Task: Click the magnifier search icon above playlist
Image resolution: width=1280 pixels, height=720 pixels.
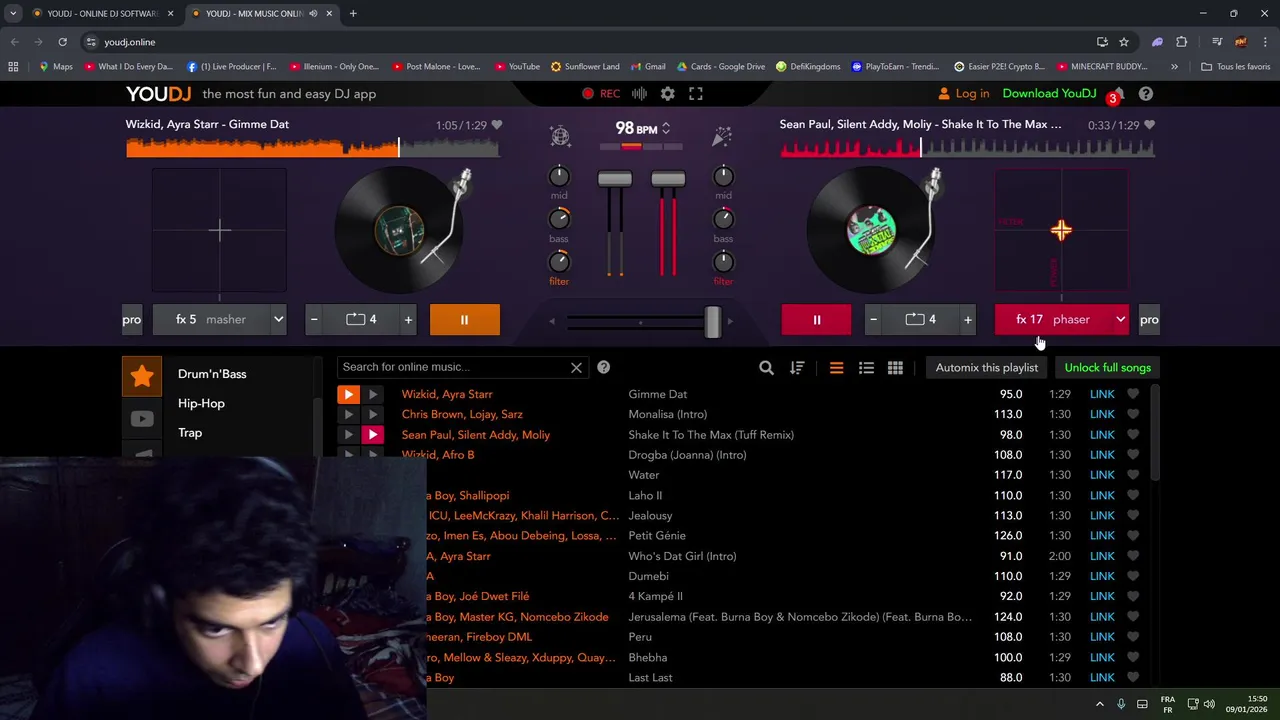Action: tap(766, 368)
